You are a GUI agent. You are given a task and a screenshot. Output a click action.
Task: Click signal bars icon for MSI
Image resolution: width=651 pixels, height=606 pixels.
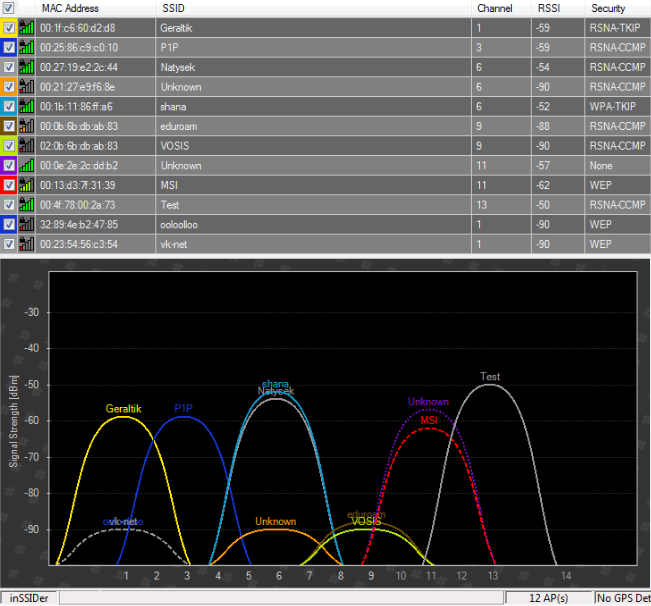[27, 185]
